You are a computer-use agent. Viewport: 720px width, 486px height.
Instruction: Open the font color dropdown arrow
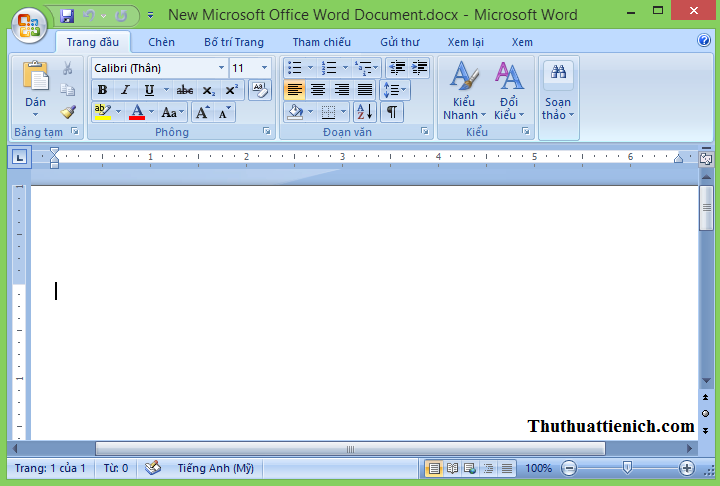pos(151,113)
